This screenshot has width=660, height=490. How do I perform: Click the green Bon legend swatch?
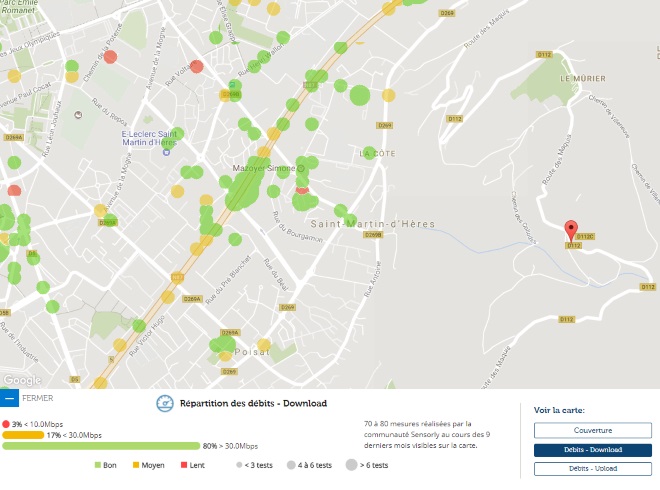[98, 465]
